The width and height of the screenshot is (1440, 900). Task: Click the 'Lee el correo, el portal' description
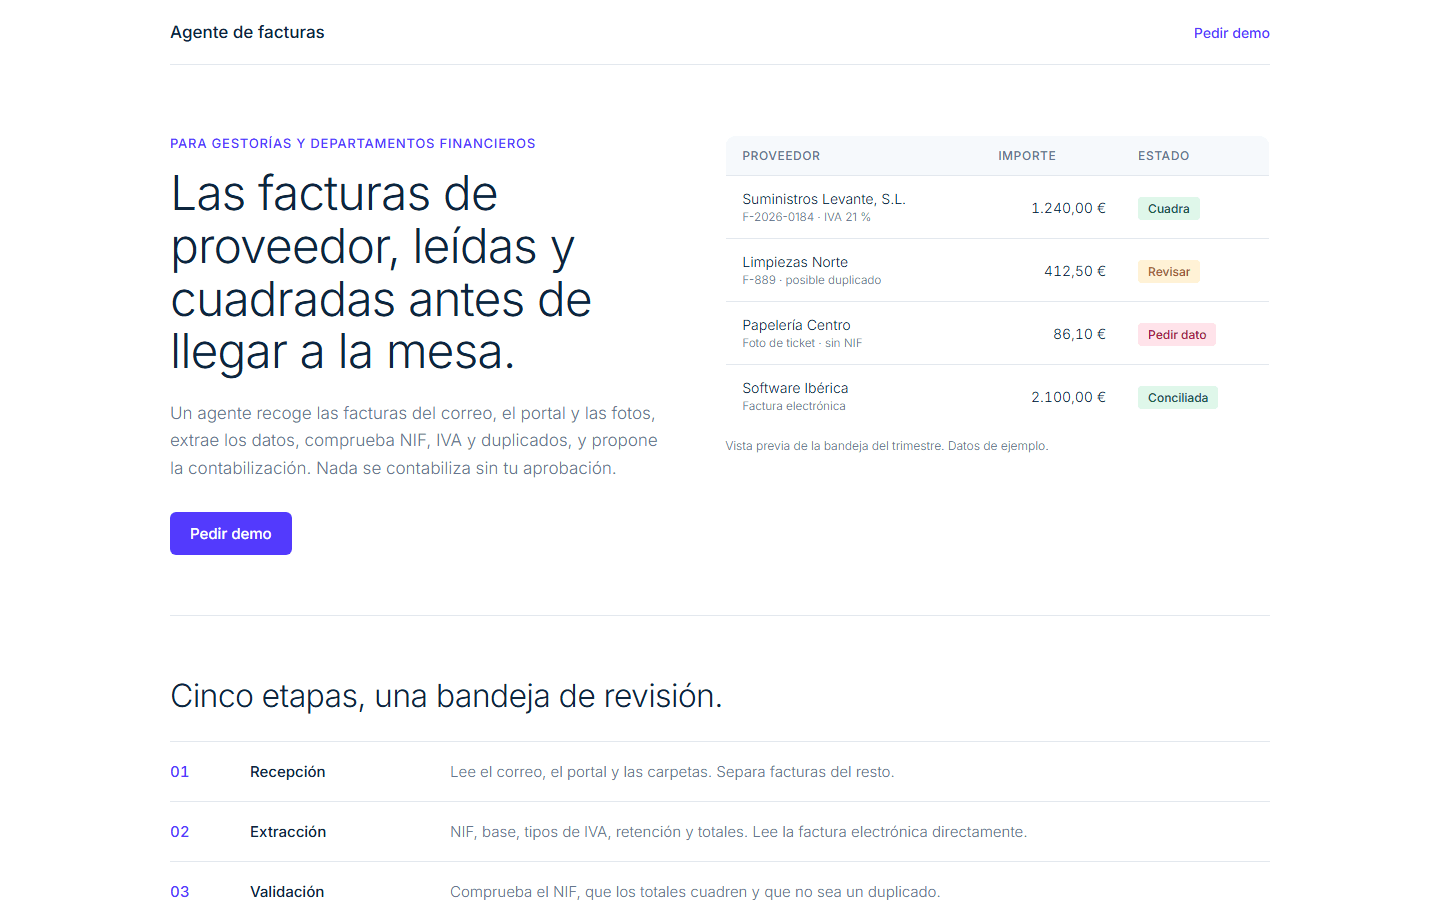672,772
